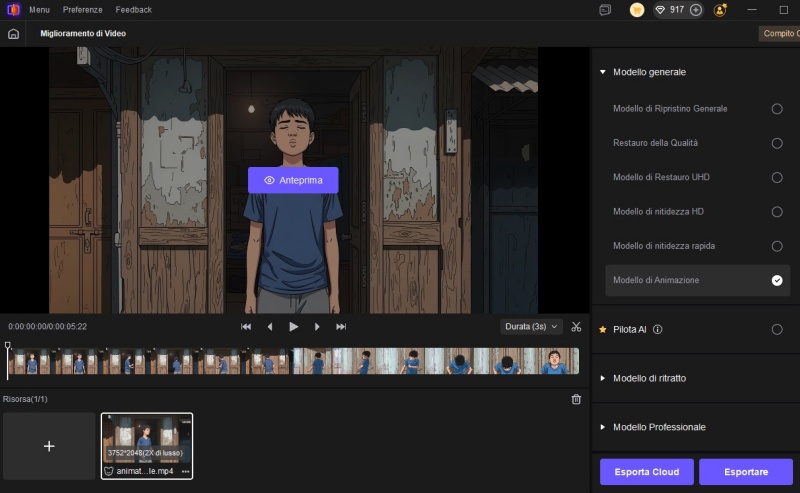Click the user account icon
The height and width of the screenshot is (493, 800).
(x=720, y=10)
